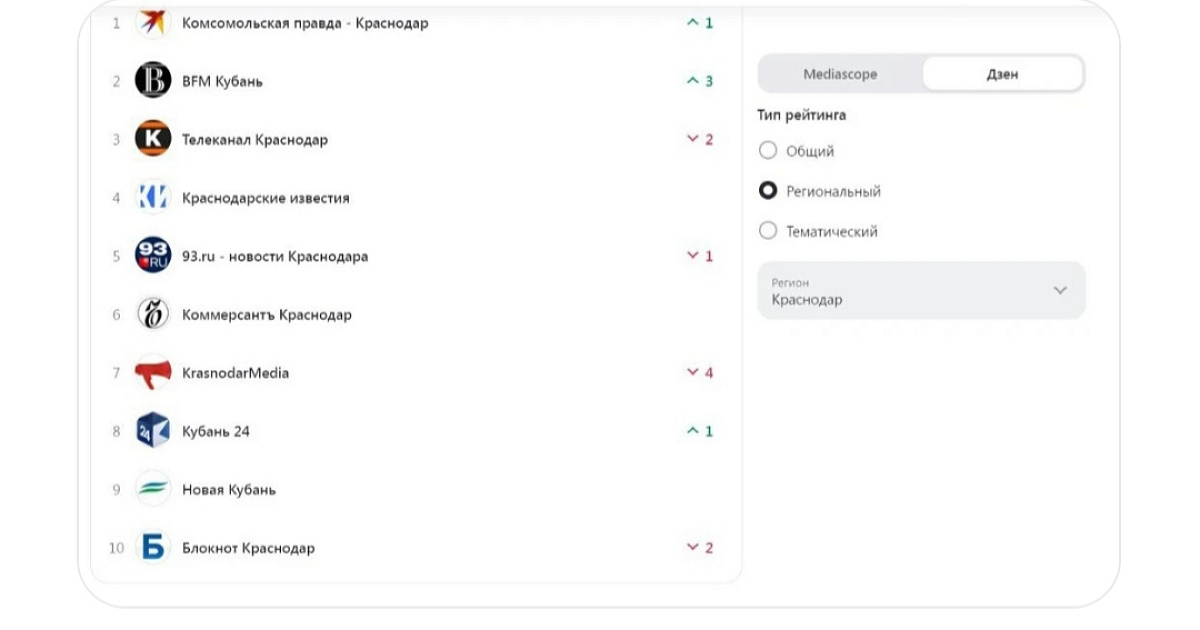The image size is (1200, 630).
Task: Open the Блокнот Краснодар link
Action: (248, 548)
